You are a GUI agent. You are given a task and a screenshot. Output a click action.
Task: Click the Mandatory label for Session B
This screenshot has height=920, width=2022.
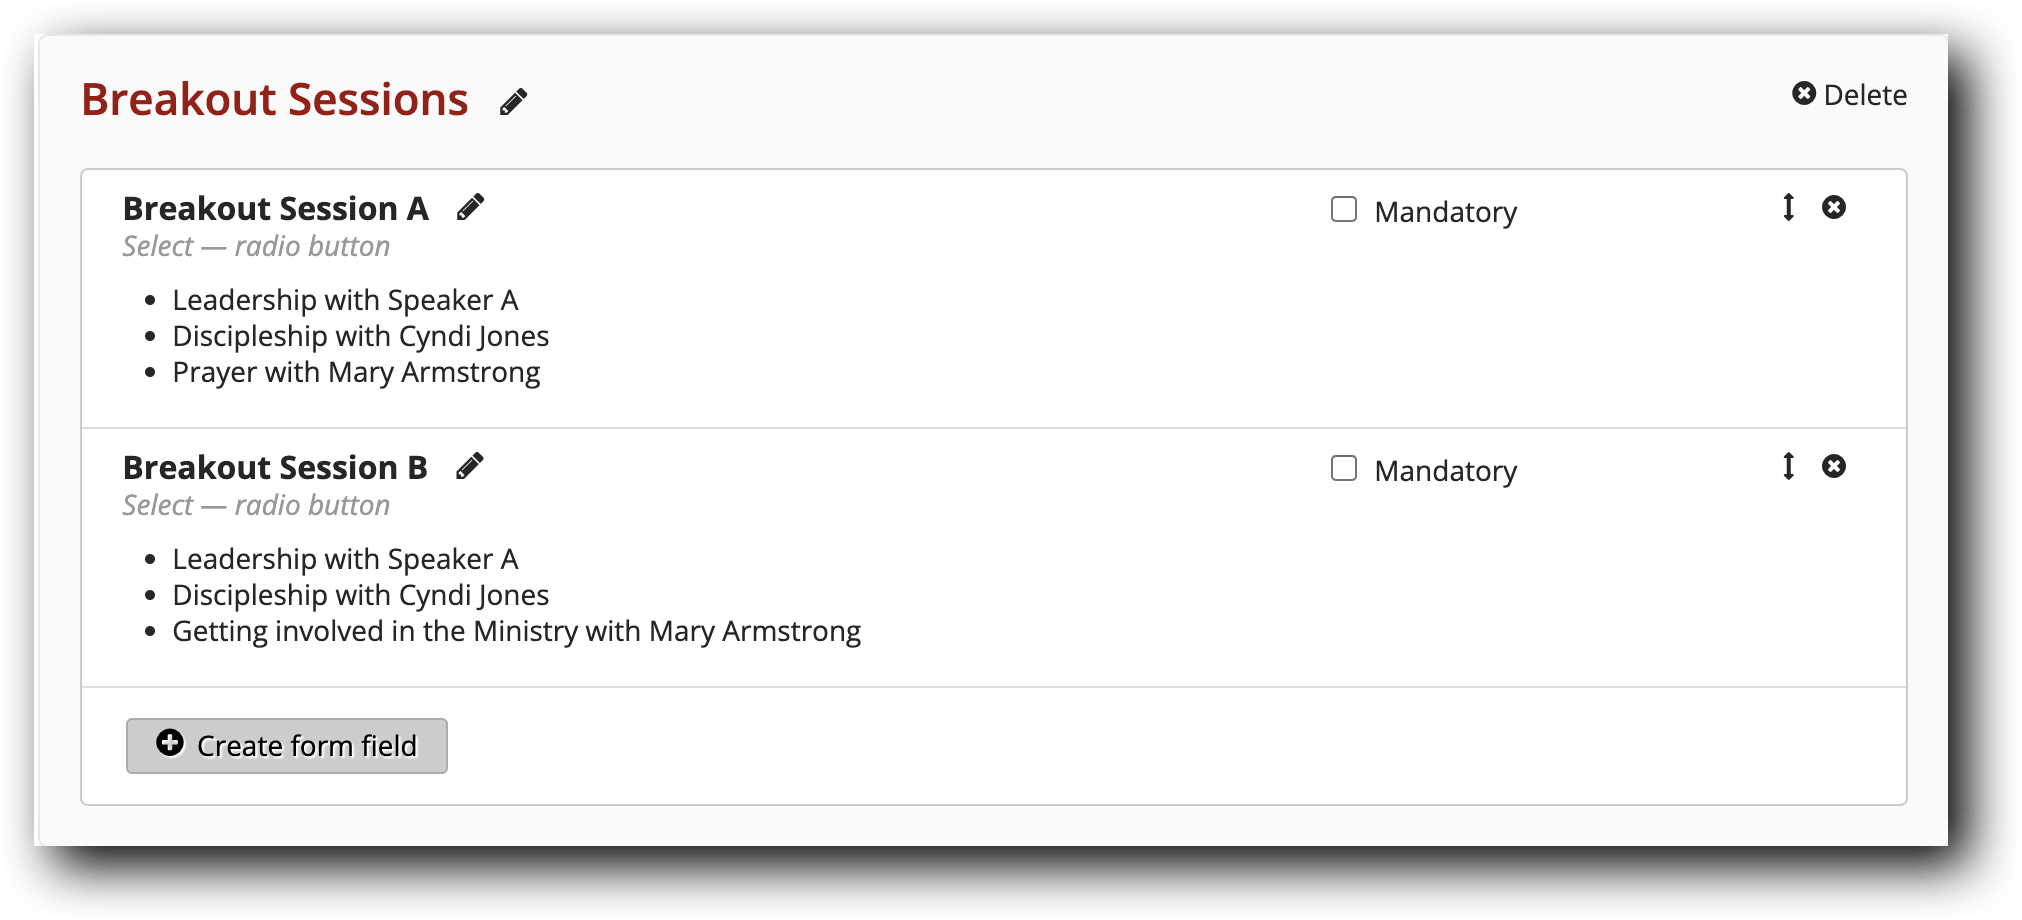point(1446,470)
